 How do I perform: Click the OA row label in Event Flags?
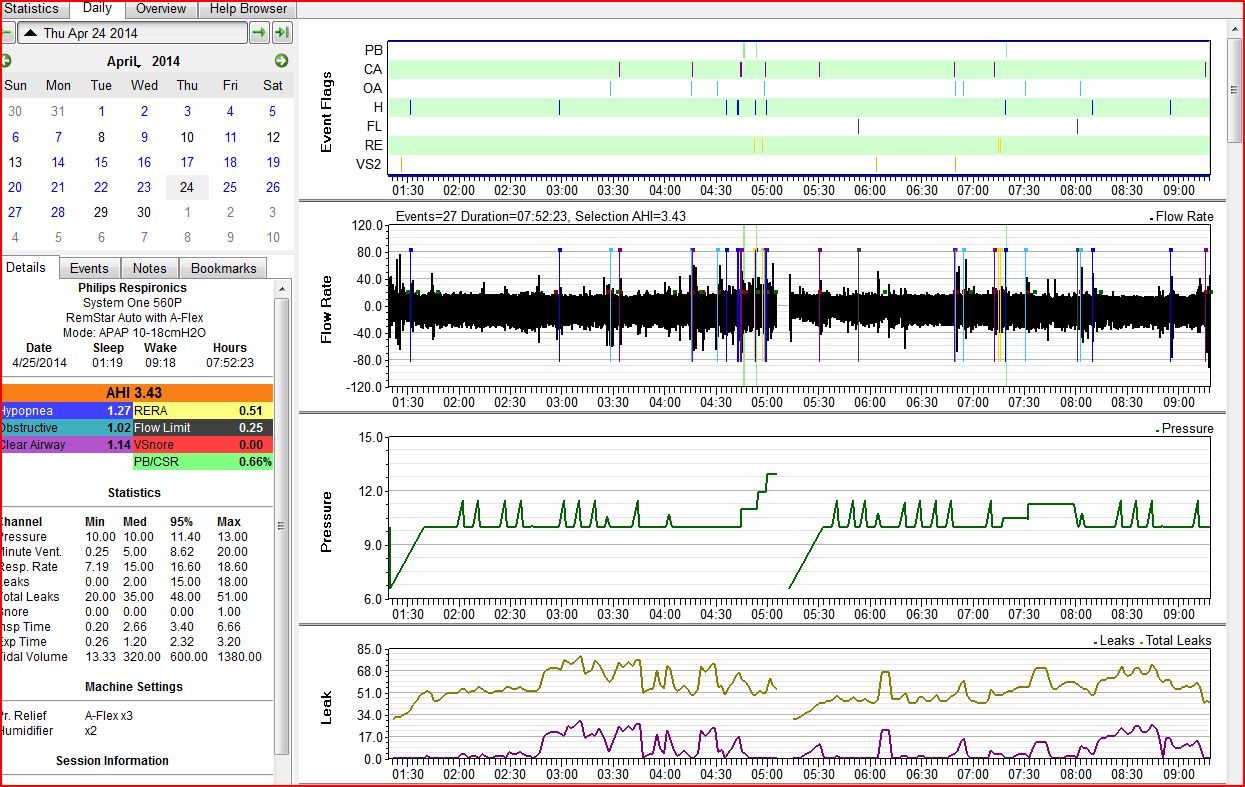click(373, 88)
